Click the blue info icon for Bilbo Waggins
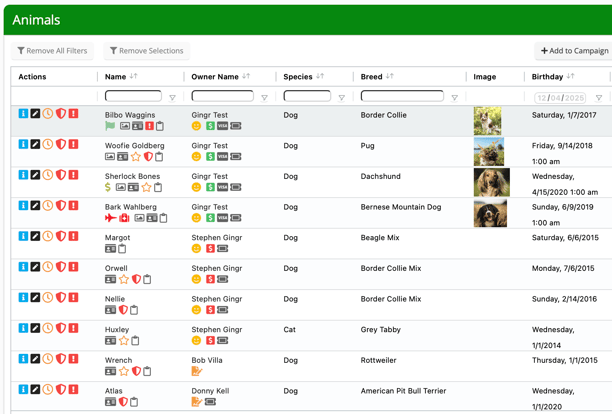The height and width of the screenshot is (414, 612). coord(23,114)
